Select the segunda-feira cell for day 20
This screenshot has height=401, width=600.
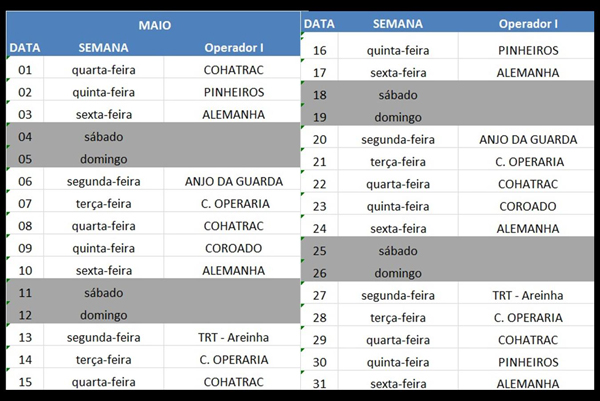tap(398, 140)
